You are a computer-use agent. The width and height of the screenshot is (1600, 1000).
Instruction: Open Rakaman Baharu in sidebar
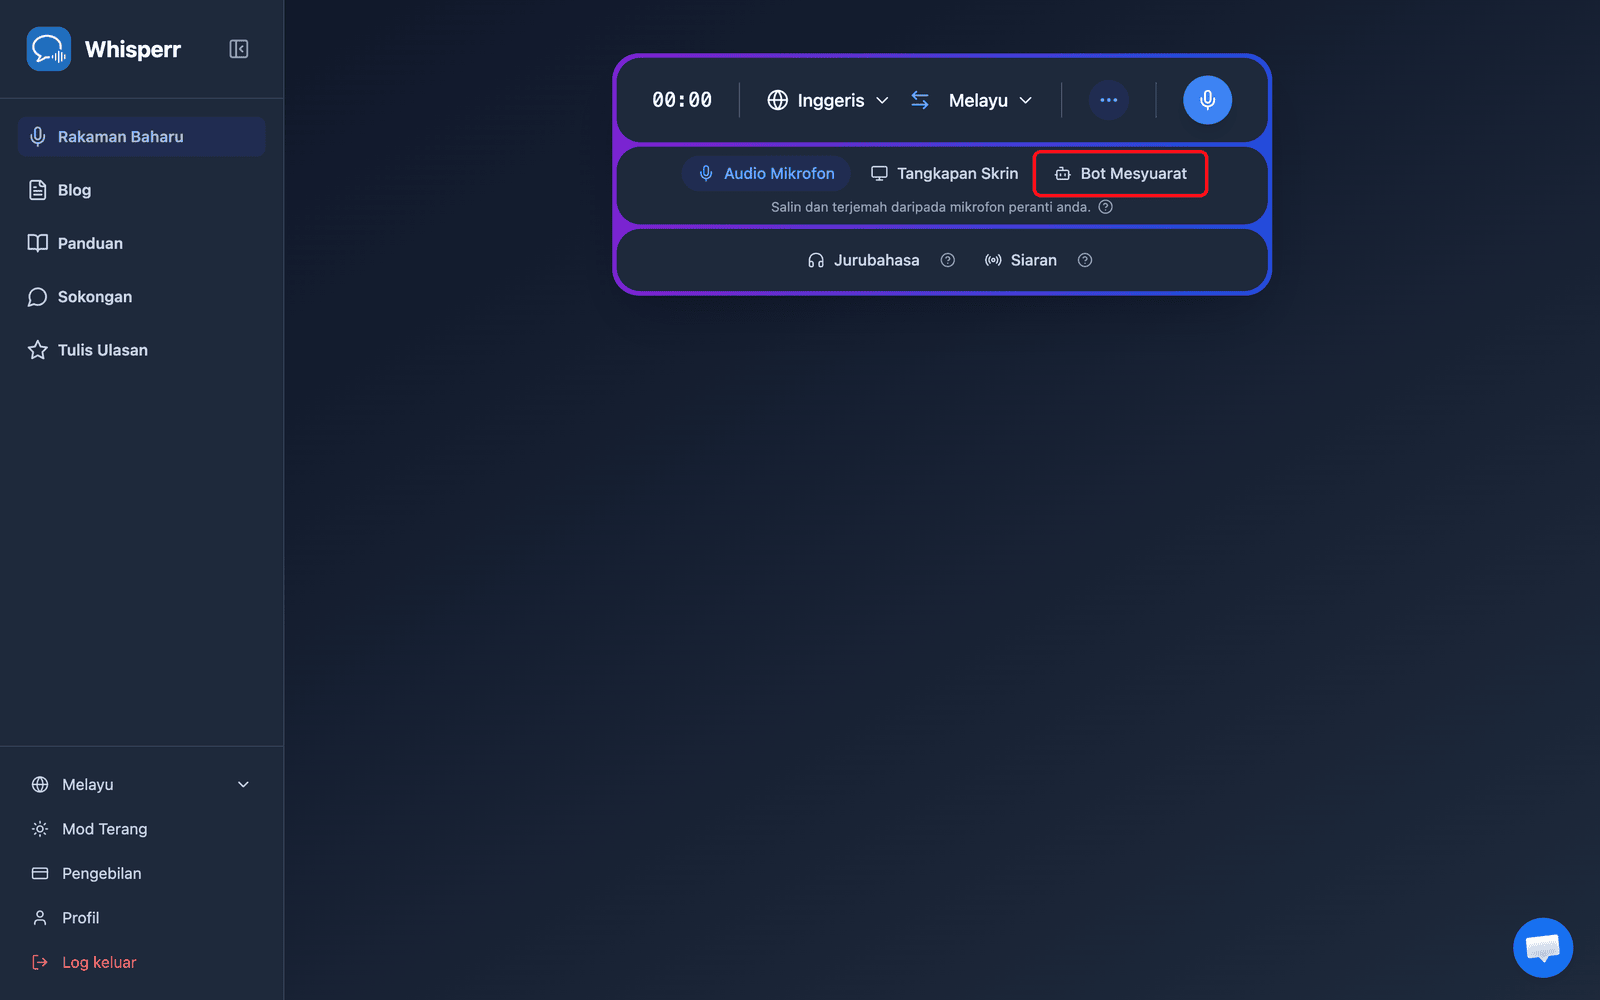tap(141, 137)
